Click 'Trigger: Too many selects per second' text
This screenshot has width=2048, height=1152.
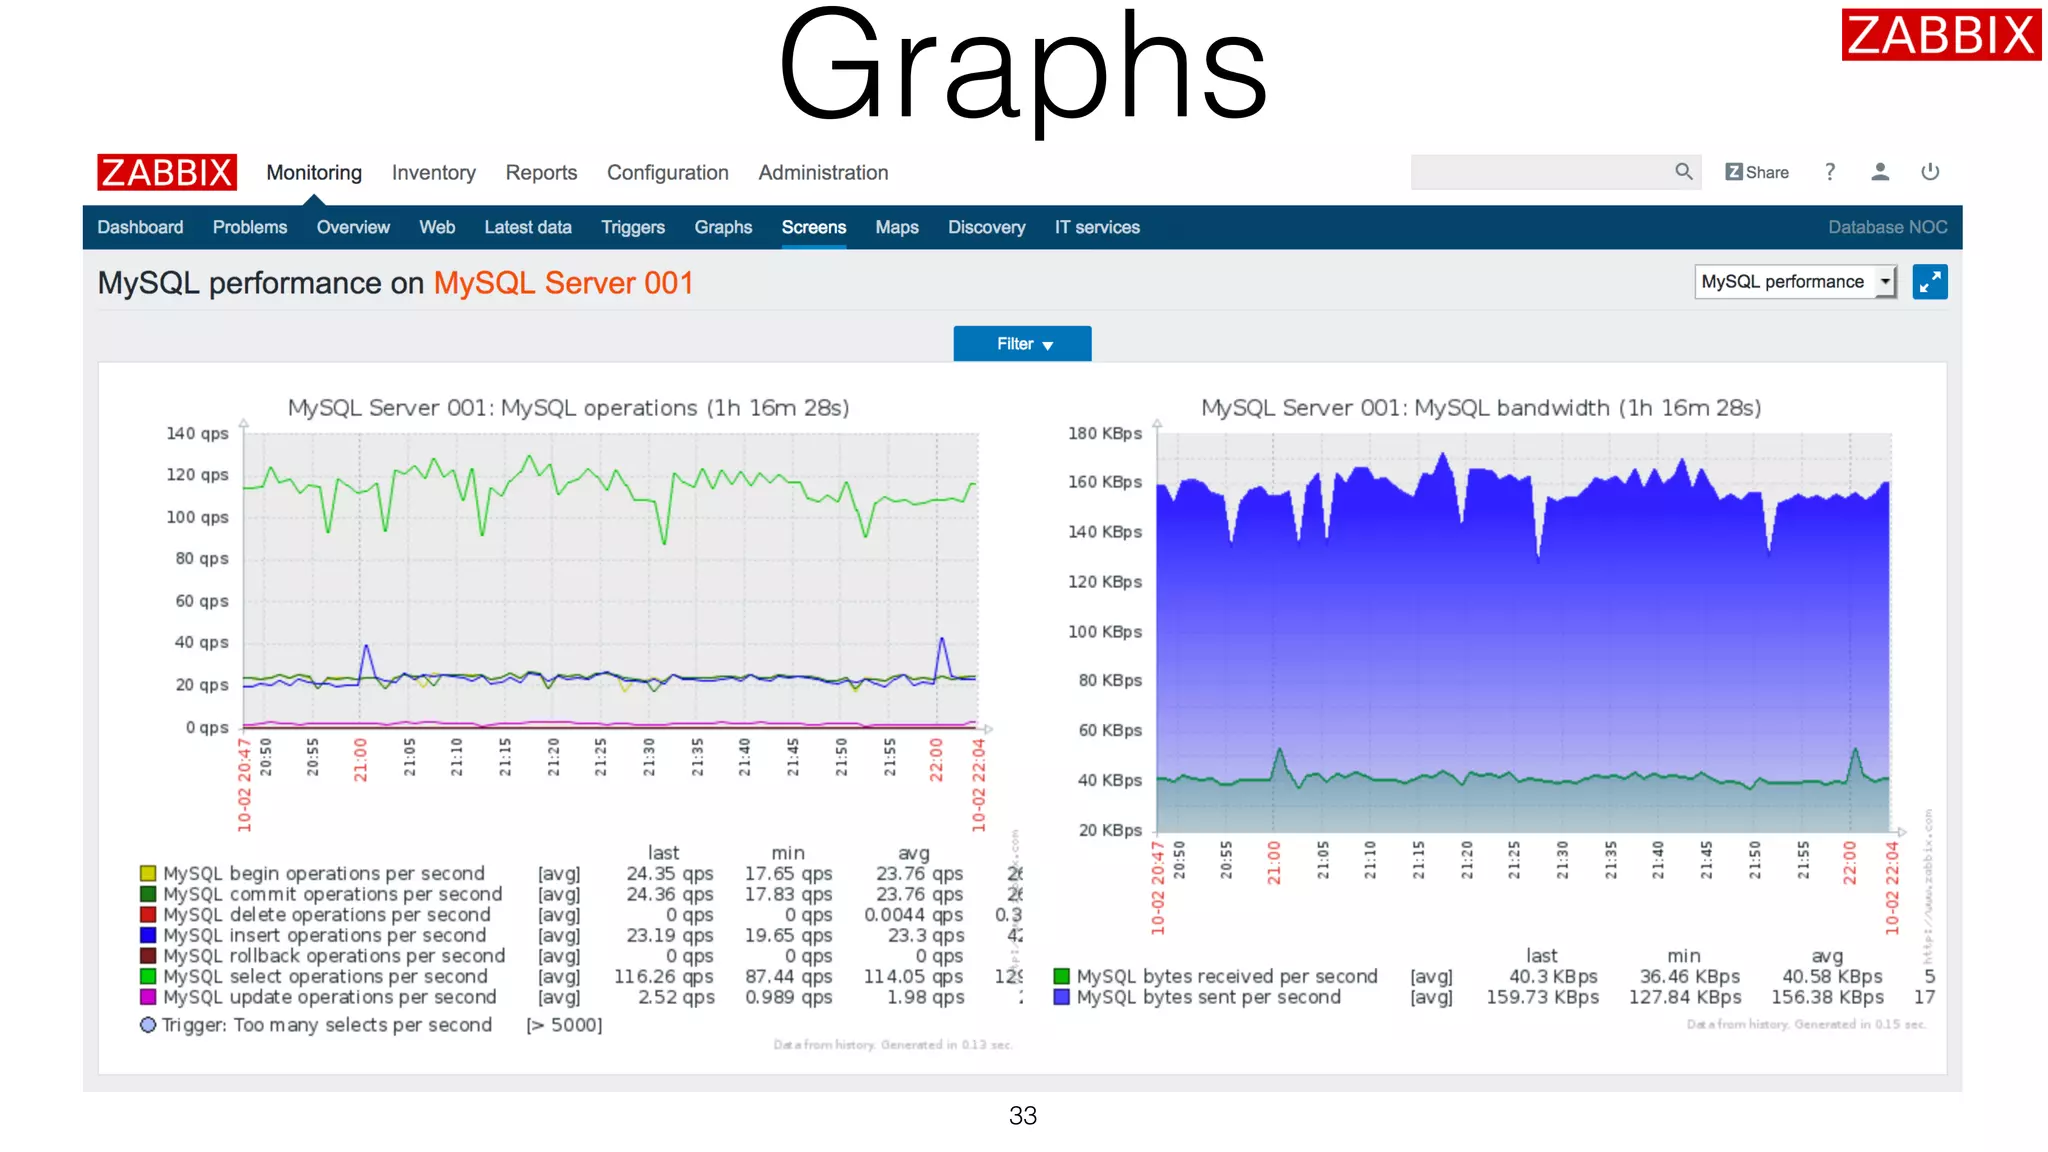[327, 1024]
